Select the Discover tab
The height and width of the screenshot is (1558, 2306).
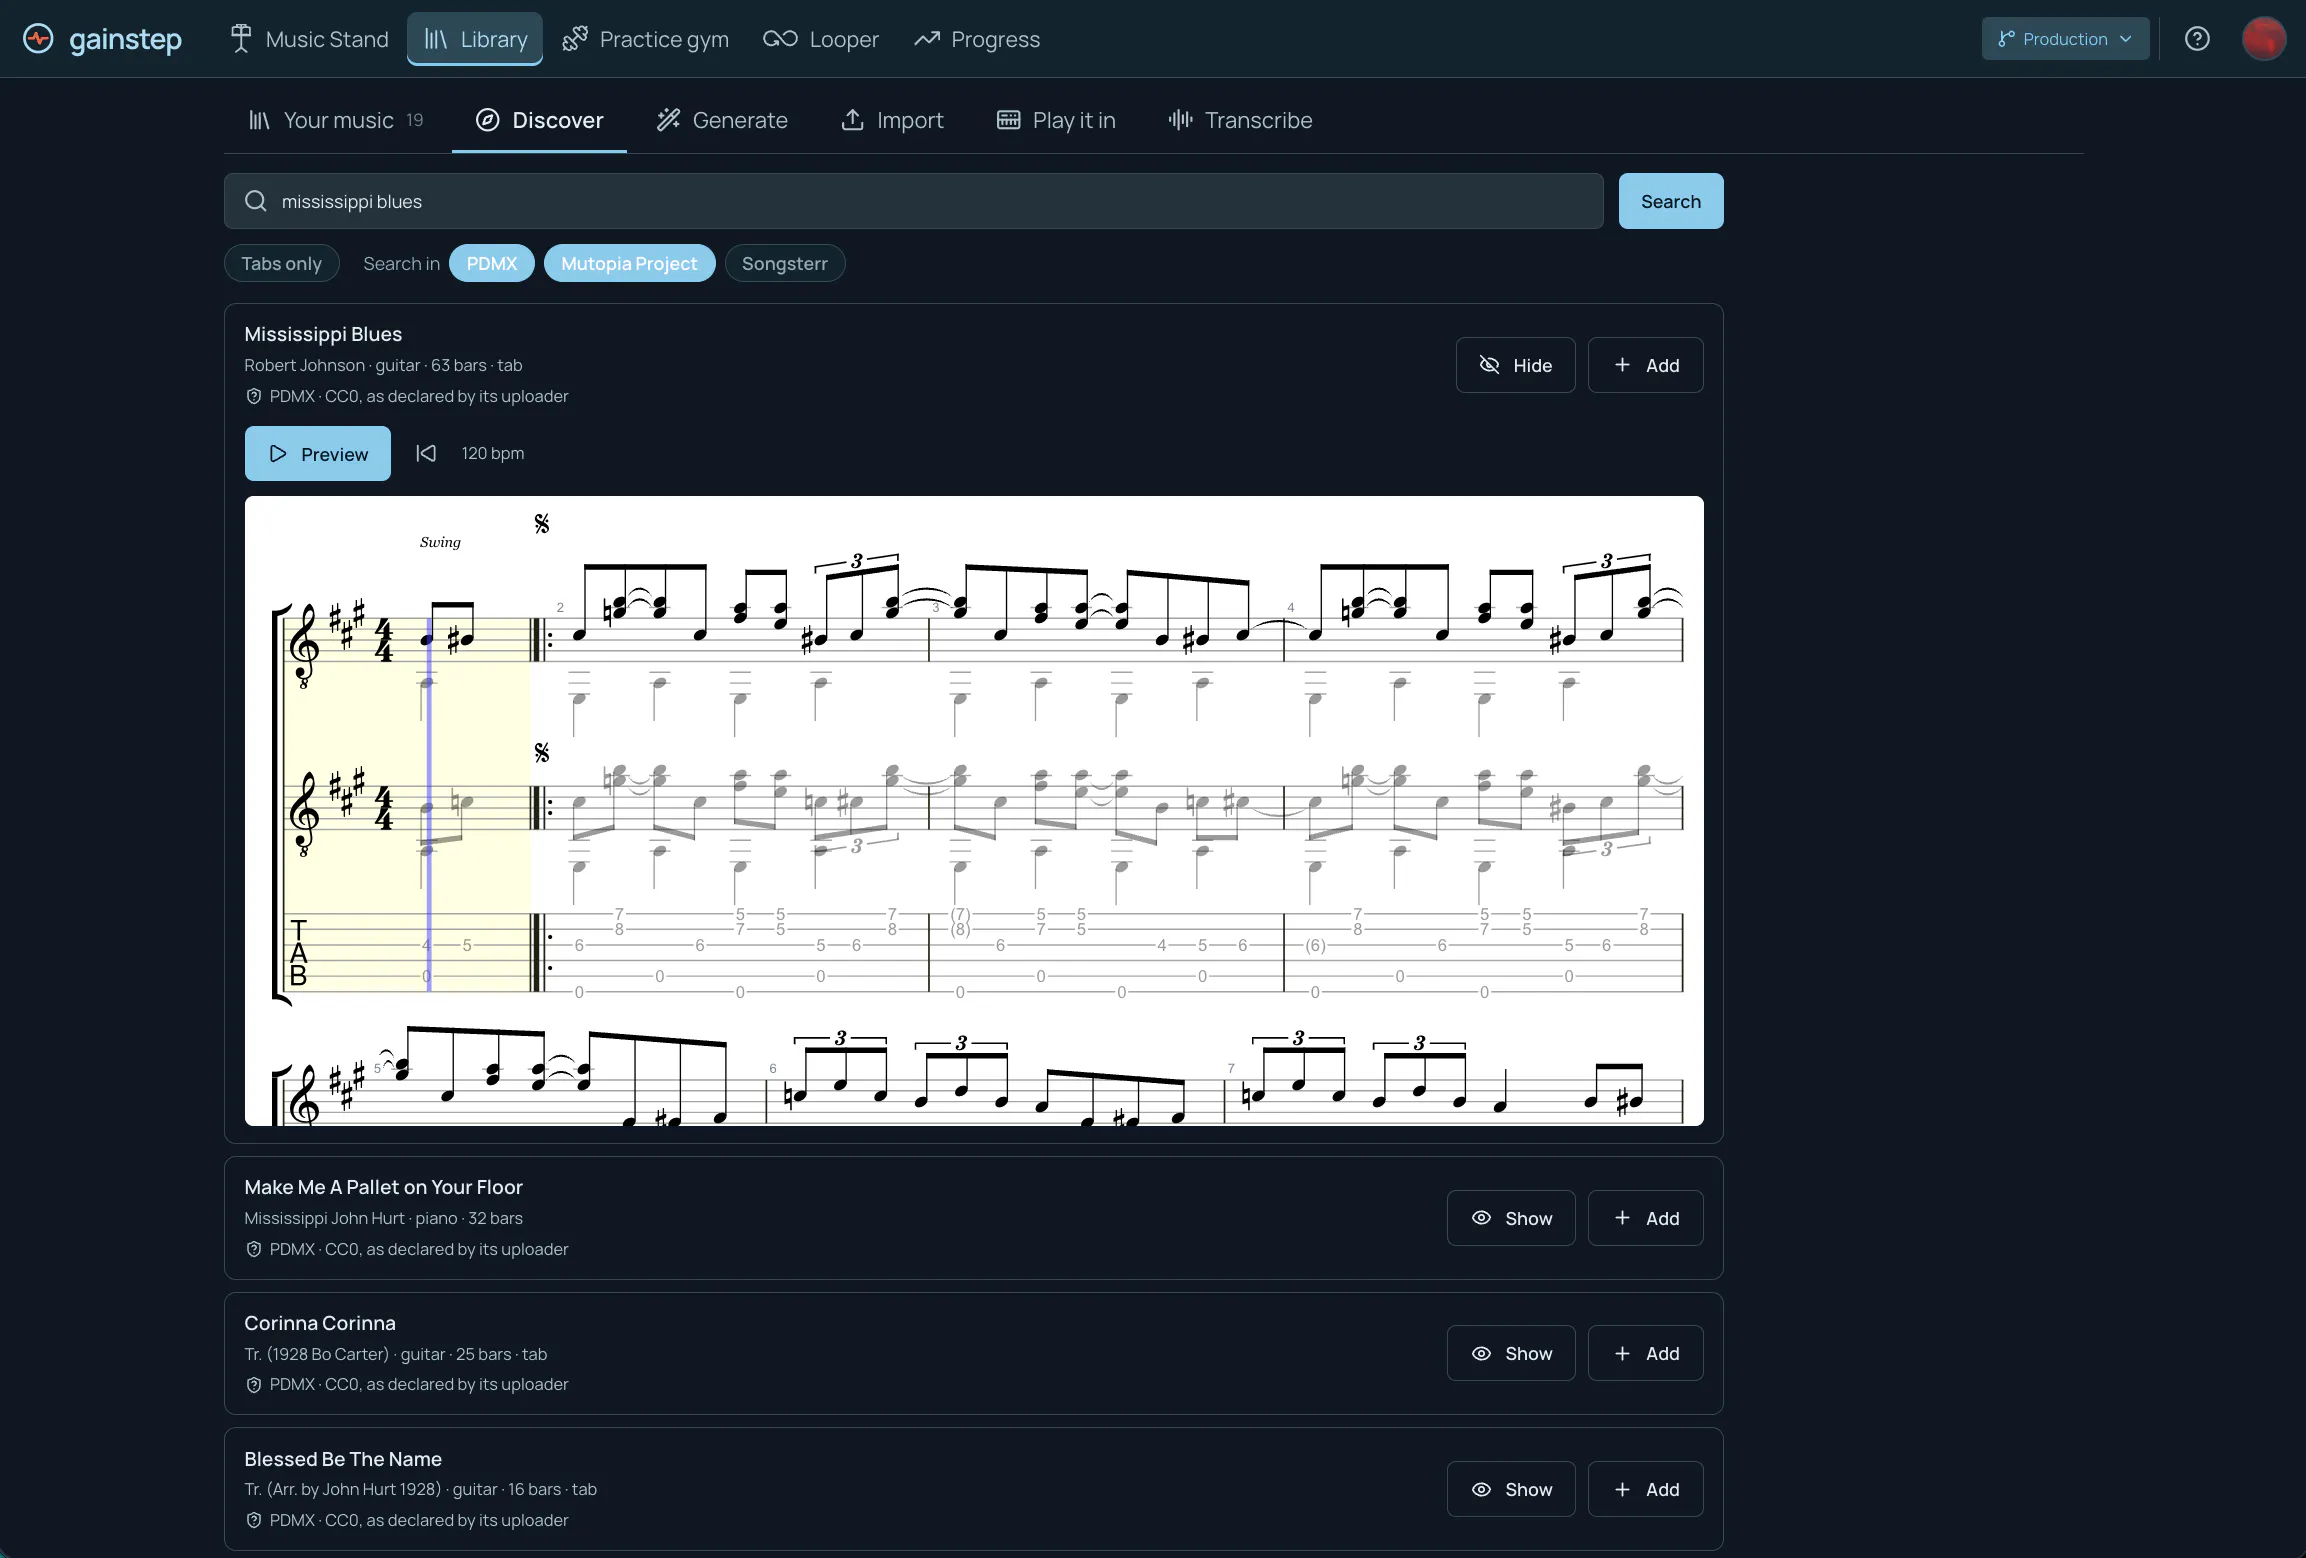(x=540, y=120)
